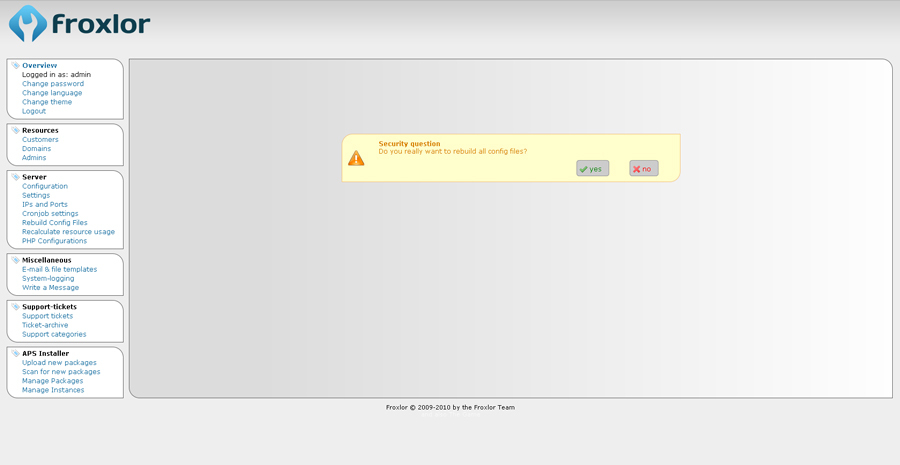Screen dimensions: 900x465
Task: Click the orange warning triangle icon
Action: pyautogui.click(x=356, y=158)
